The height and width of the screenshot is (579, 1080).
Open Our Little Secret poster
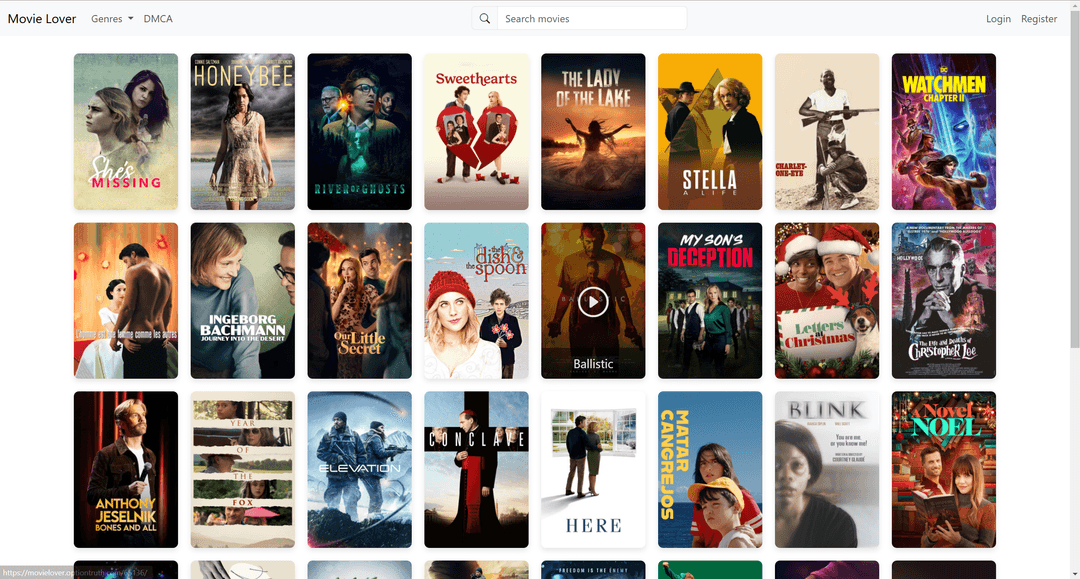click(x=360, y=301)
